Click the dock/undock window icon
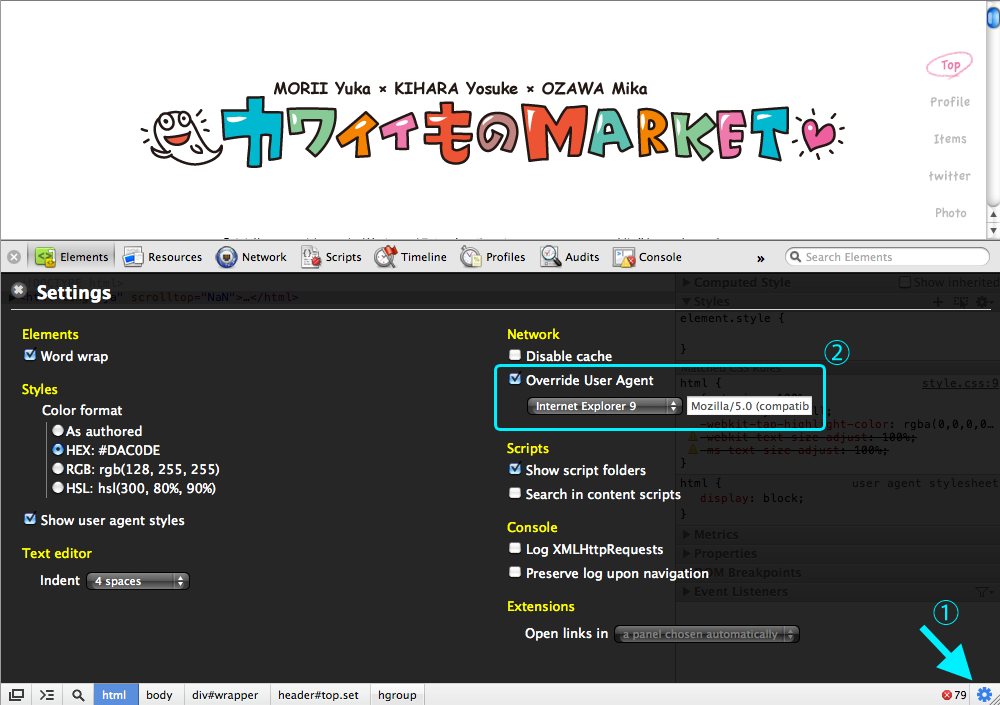The height and width of the screenshot is (705, 1000). point(17,695)
